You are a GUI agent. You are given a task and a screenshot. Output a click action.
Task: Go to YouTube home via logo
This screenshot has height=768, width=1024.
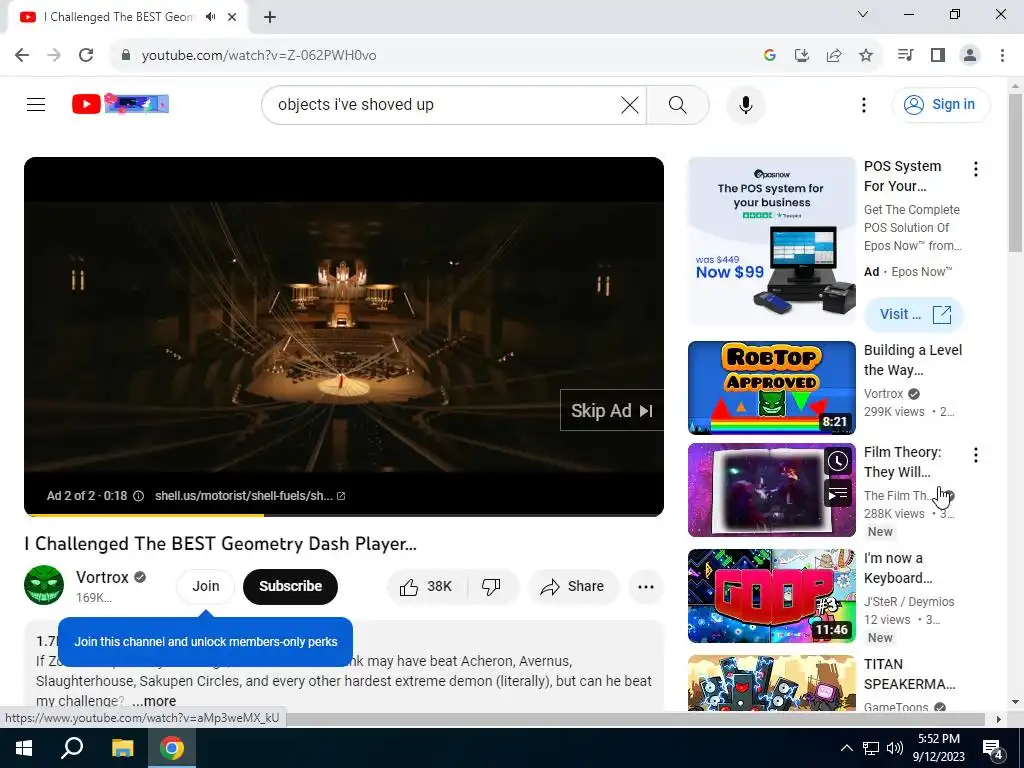tap(120, 104)
